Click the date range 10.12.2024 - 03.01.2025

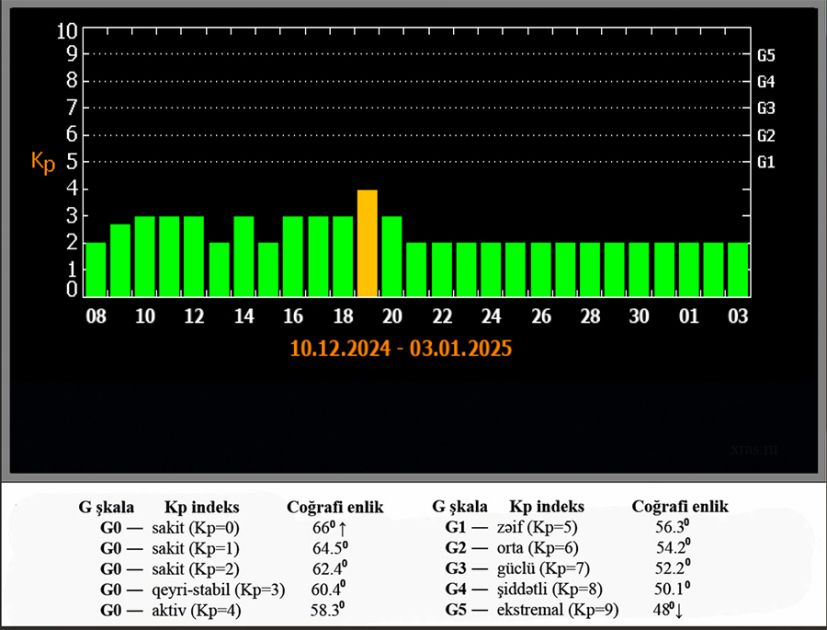click(401, 351)
